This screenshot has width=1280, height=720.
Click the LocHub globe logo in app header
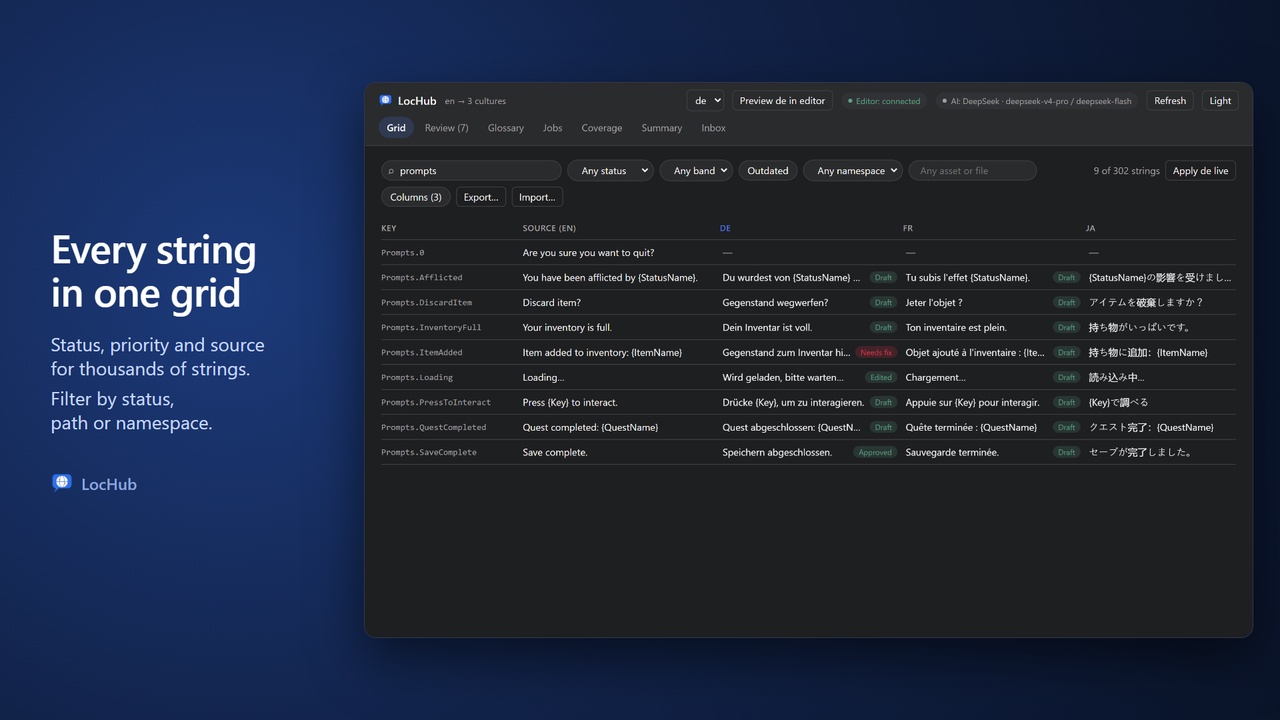tap(386, 100)
